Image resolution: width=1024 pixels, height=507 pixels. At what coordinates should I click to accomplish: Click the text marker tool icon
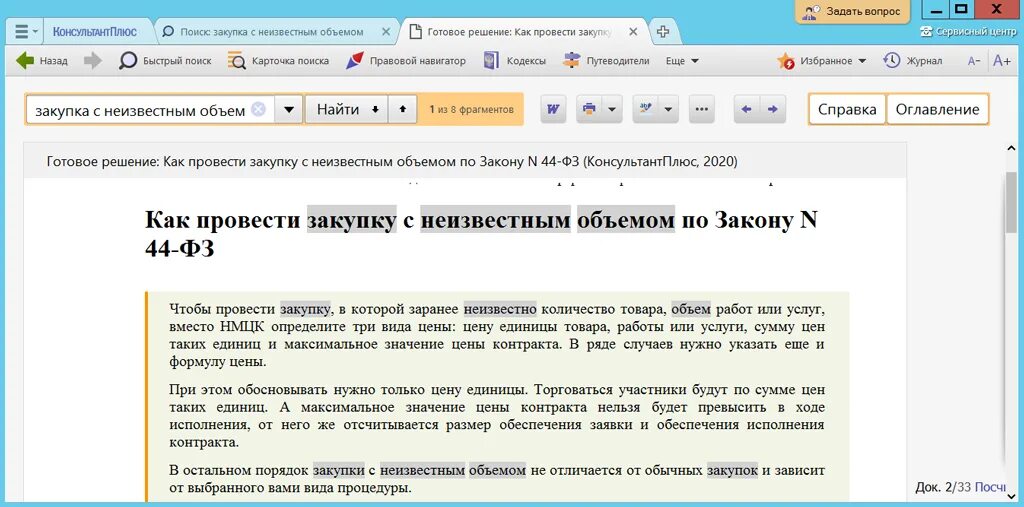click(x=645, y=109)
